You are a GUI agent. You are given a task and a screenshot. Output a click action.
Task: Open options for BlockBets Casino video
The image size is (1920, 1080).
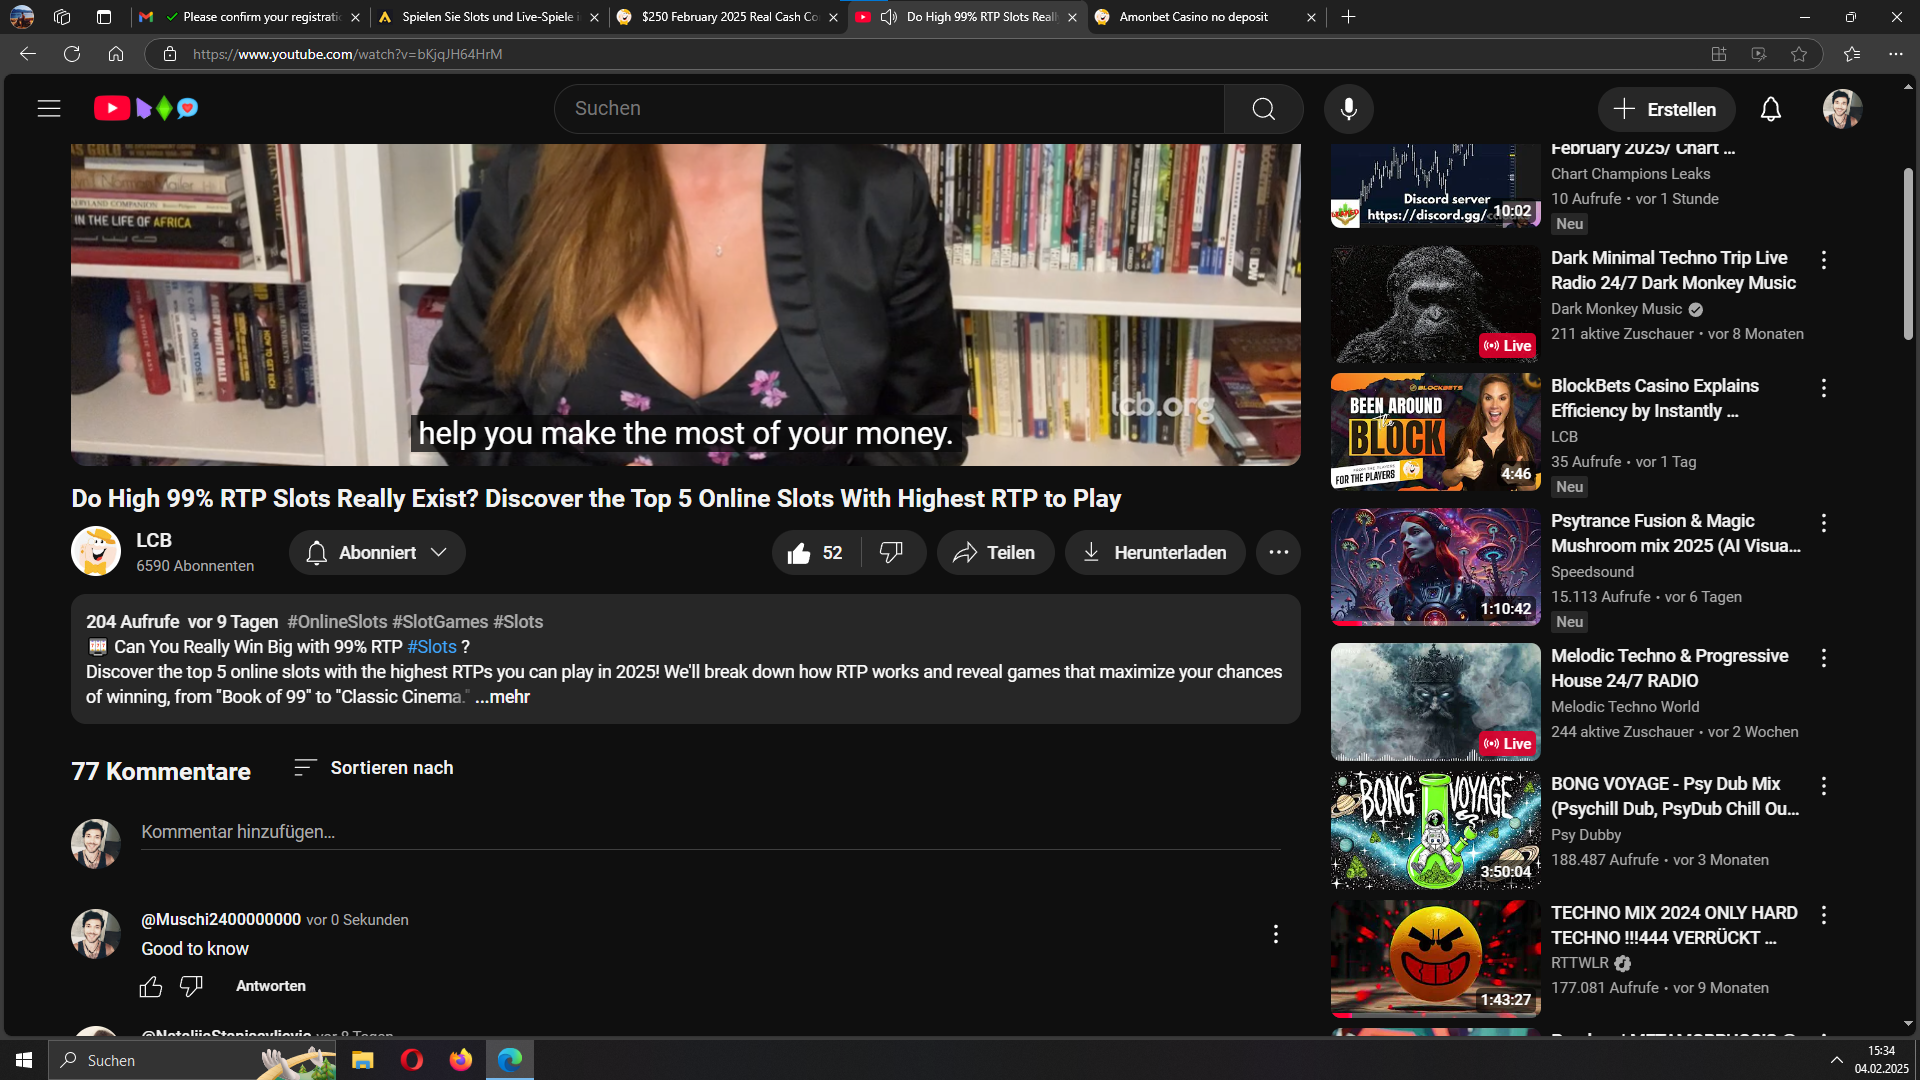pyautogui.click(x=1823, y=388)
